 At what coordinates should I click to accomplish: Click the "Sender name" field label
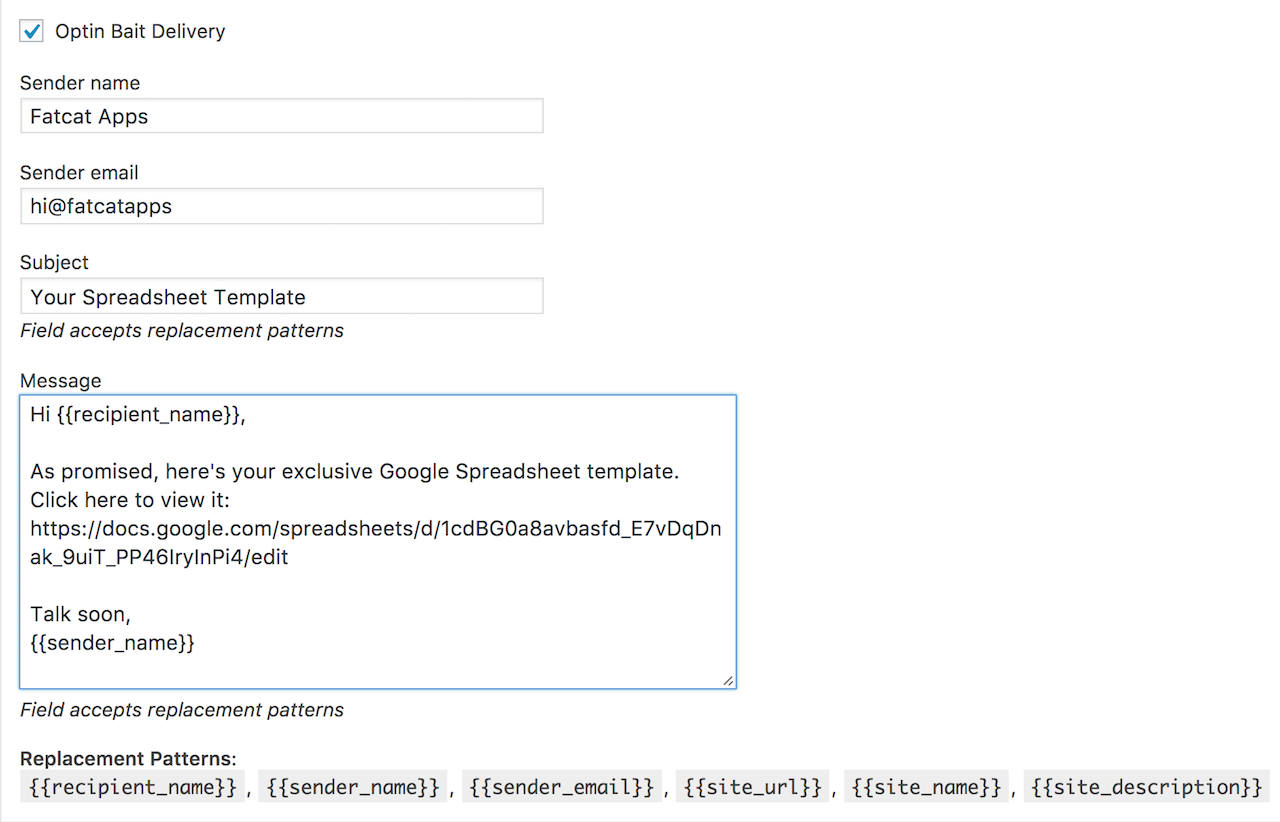[80, 83]
